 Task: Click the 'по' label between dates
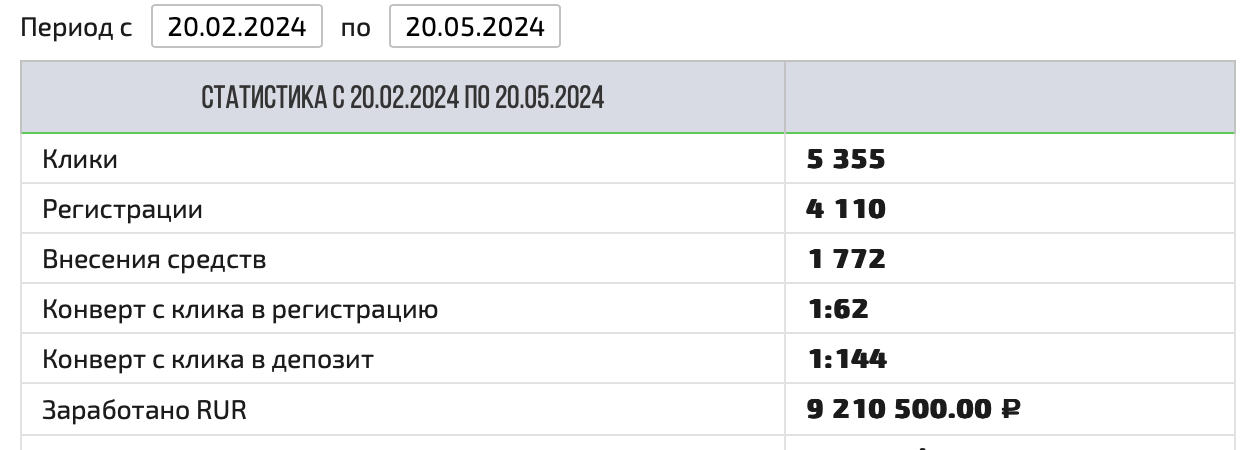point(356,27)
